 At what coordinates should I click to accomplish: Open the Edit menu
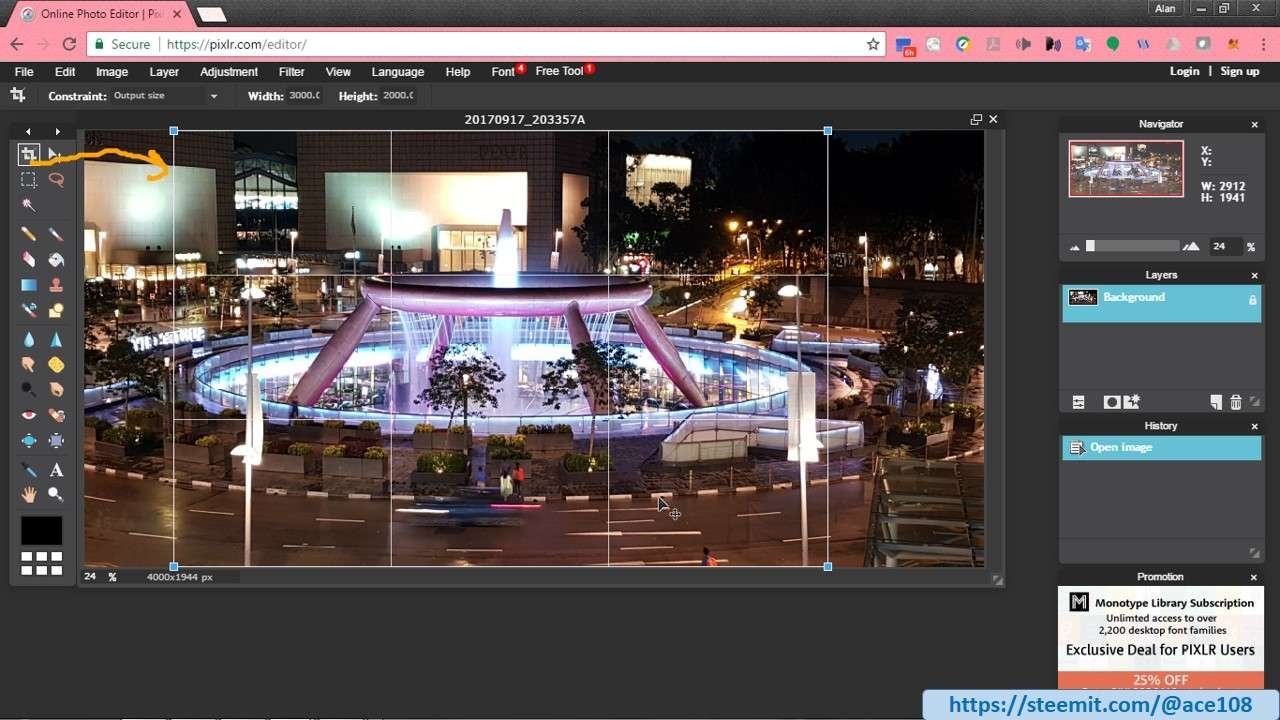[65, 72]
